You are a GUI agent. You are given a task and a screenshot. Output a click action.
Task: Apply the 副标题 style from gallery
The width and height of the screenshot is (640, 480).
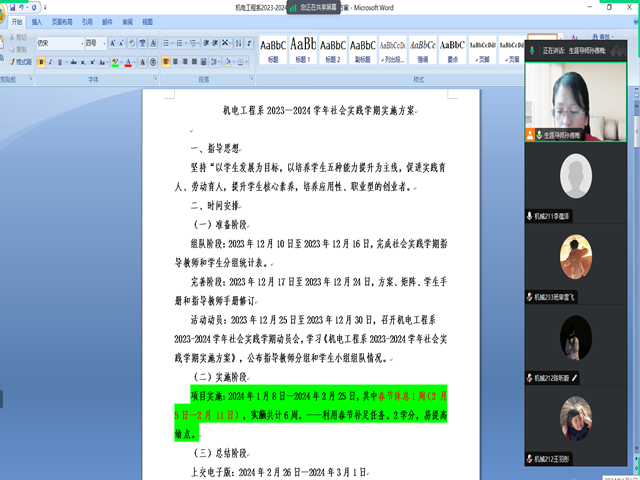coord(362,49)
